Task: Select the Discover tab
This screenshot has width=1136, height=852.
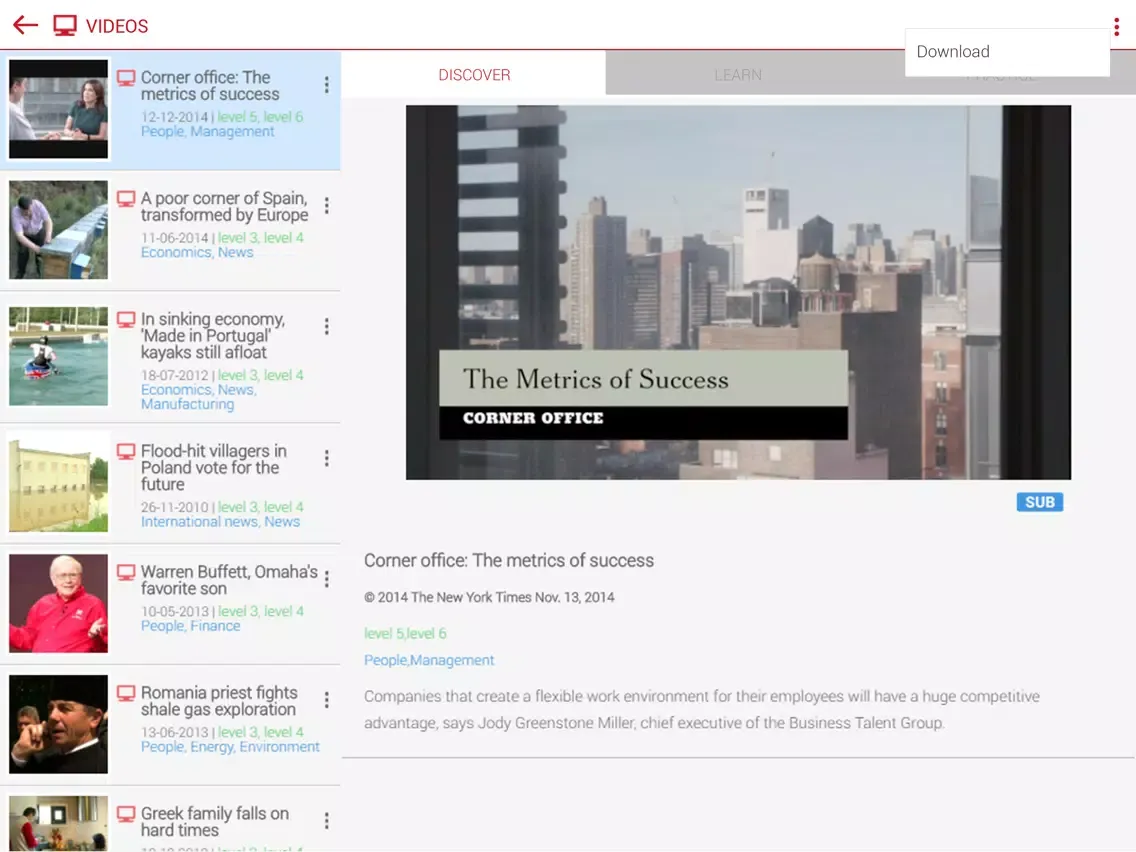Action: [474, 75]
